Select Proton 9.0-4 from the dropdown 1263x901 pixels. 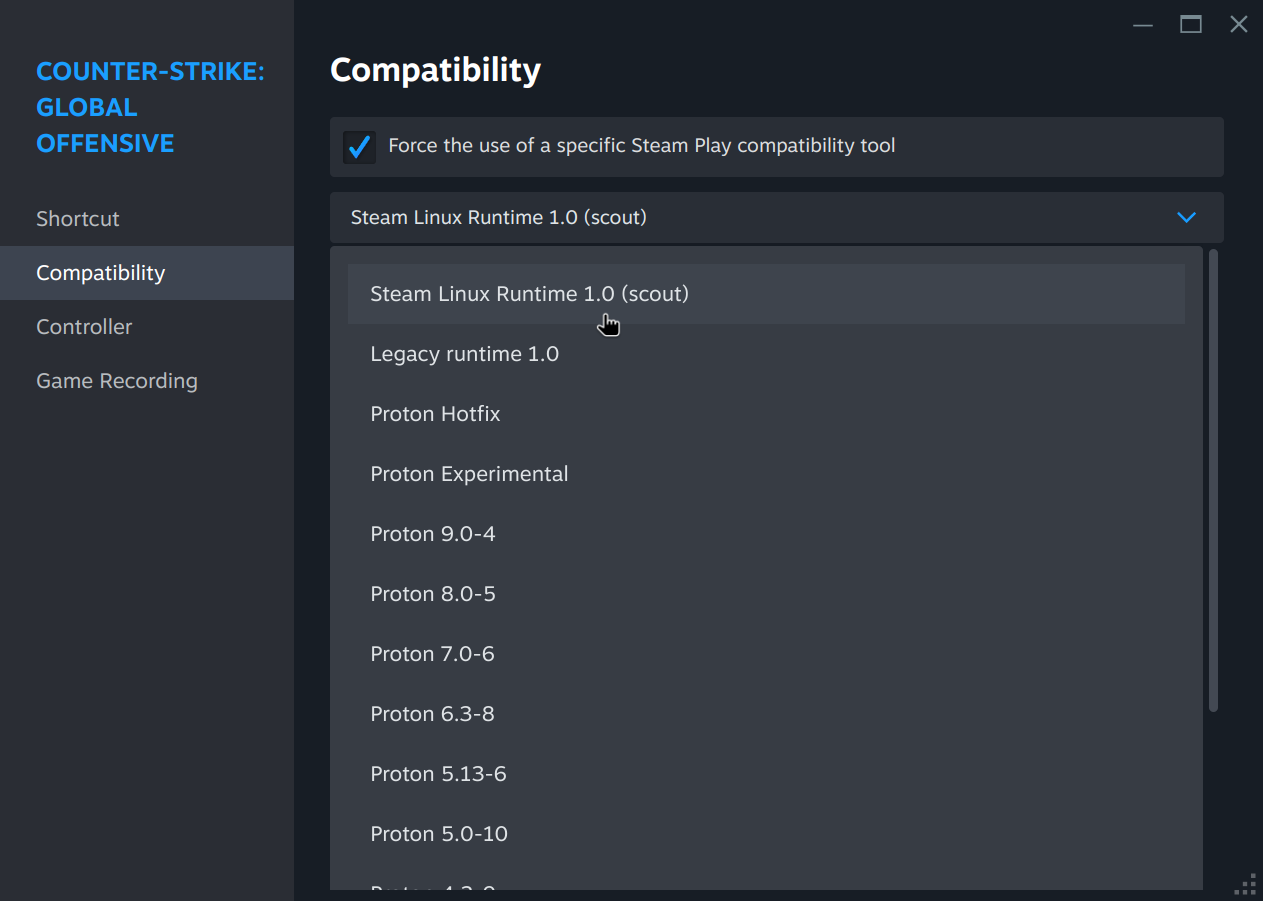[766, 534]
